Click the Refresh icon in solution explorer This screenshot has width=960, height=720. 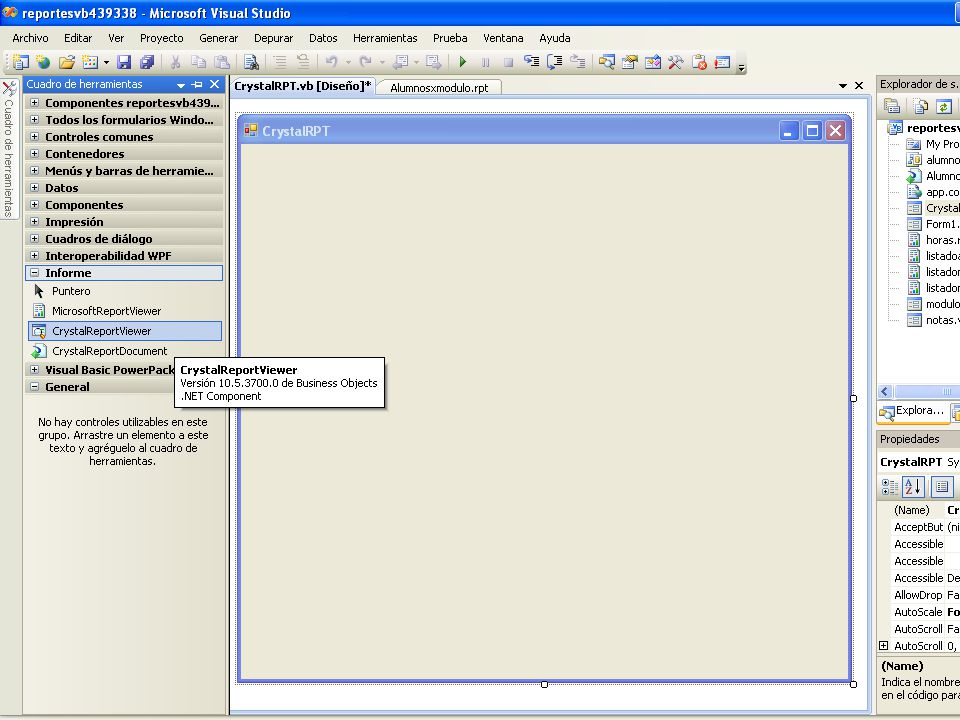(943, 107)
